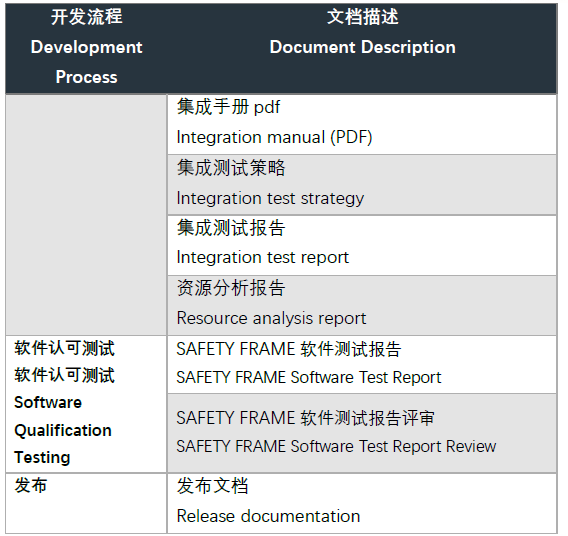Select SAFETY FRAME 软件测试报告 cell
This screenshot has width=568, height=536.
(362, 364)
